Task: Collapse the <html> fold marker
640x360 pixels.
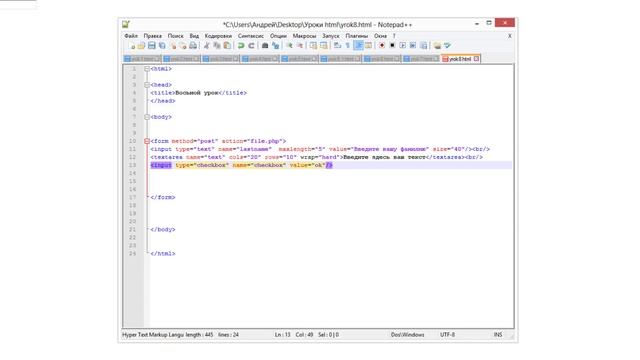Action: click(x=147, y=69)
